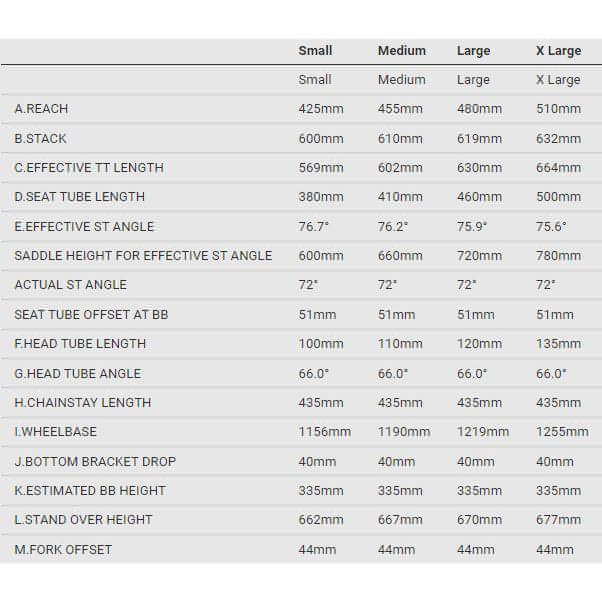
Task: Select the F.HEAD TUBE LENGTH label
Action: [x=80, y=344]
